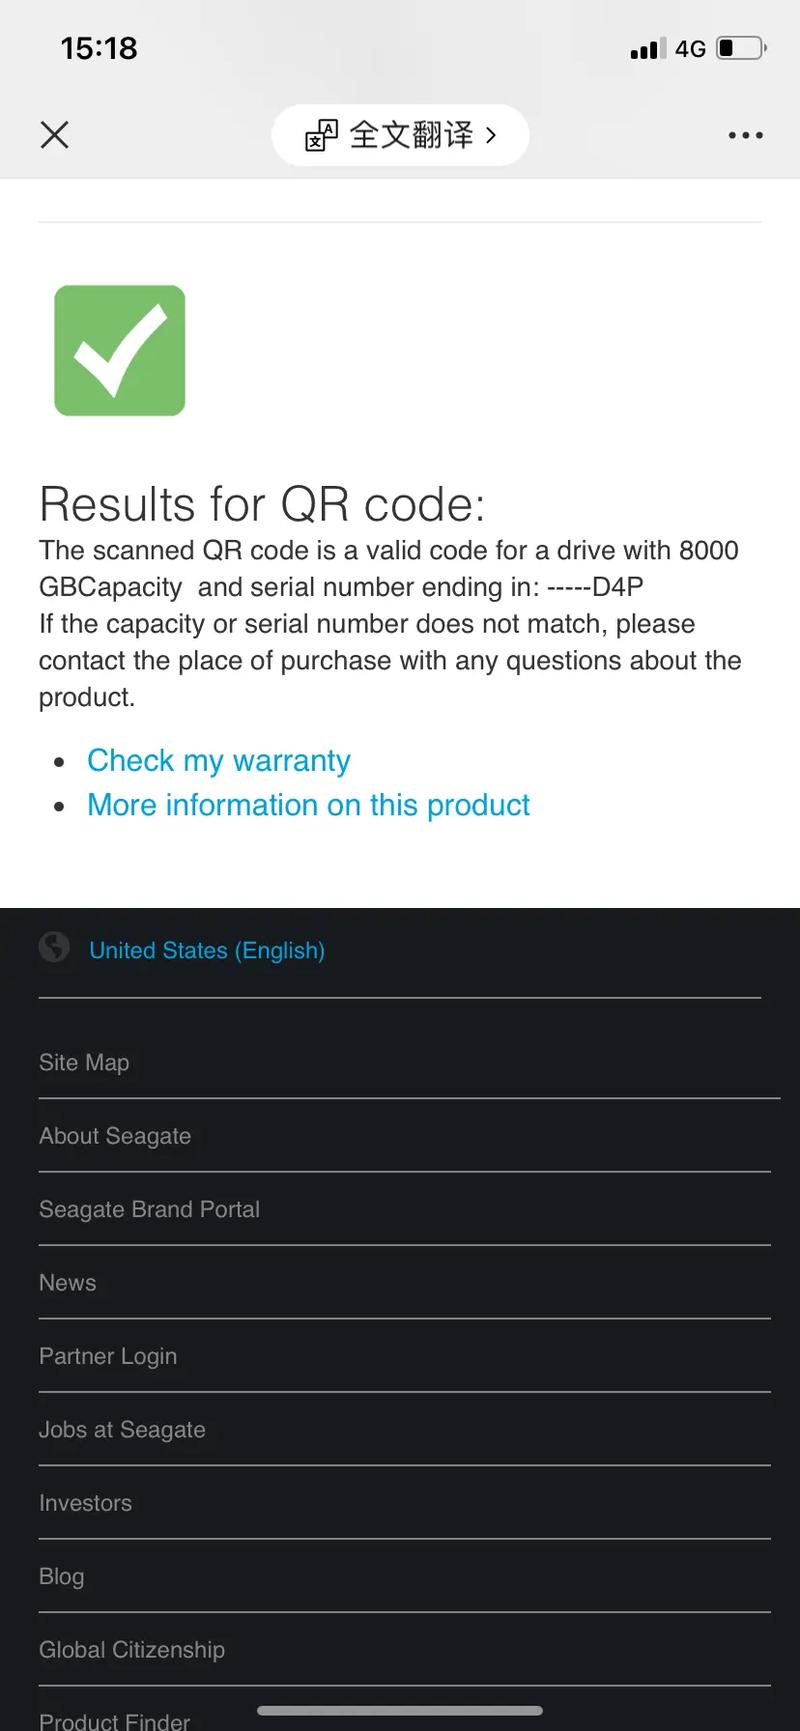Open the three-dot more options menu
This screenshot has height=1731, width=800.
click(x=745, y=135)
